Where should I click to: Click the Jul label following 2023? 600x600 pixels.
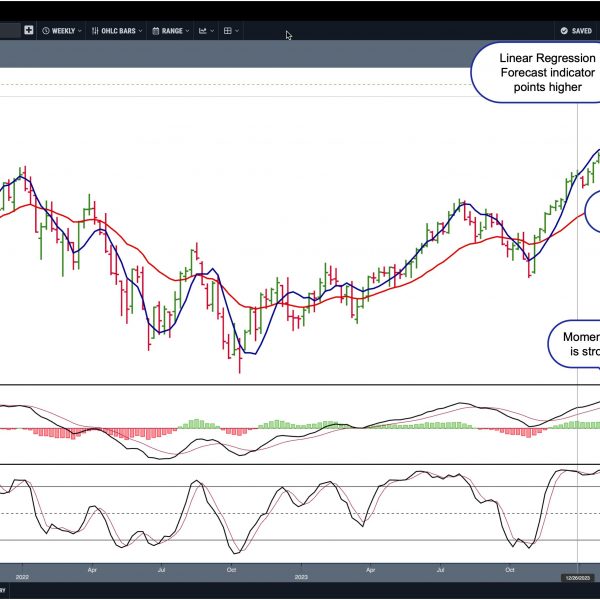[440, 570]
